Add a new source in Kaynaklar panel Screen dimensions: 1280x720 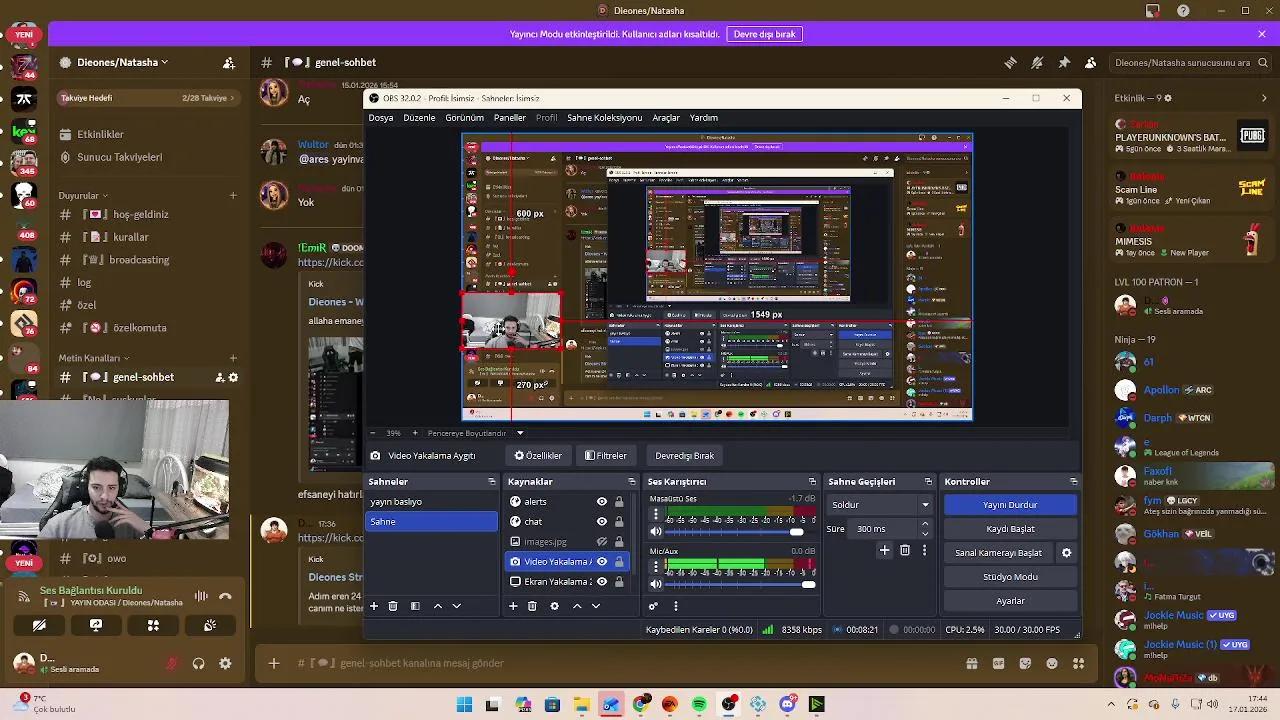[513, 606]
